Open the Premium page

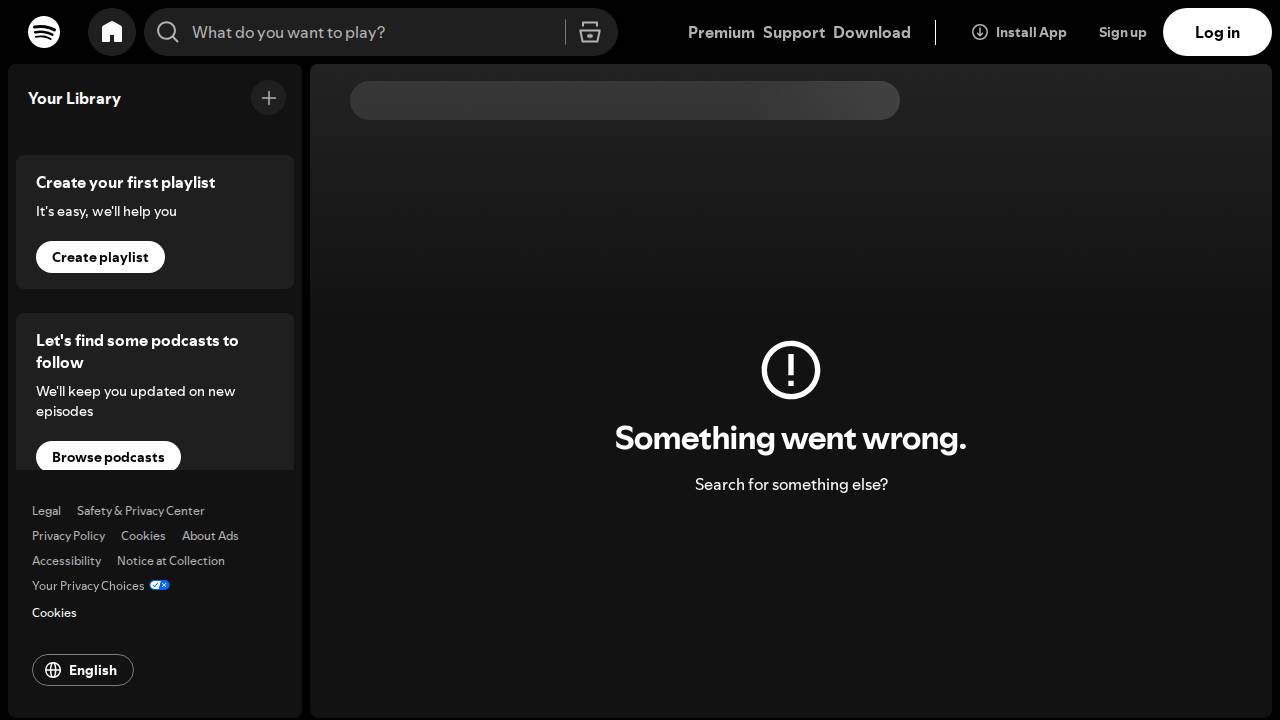tap(721, 32)
